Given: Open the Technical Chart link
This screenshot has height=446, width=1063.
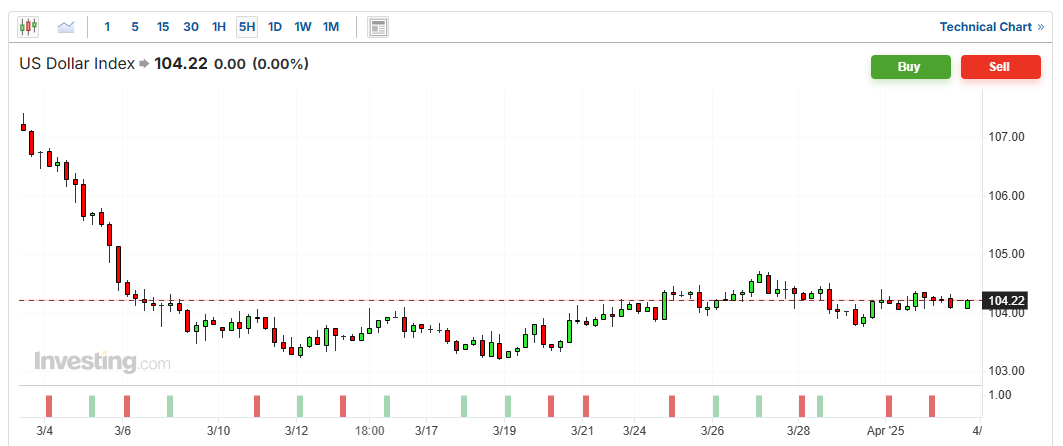Looking at the screenshot, I should coord(991,27).
